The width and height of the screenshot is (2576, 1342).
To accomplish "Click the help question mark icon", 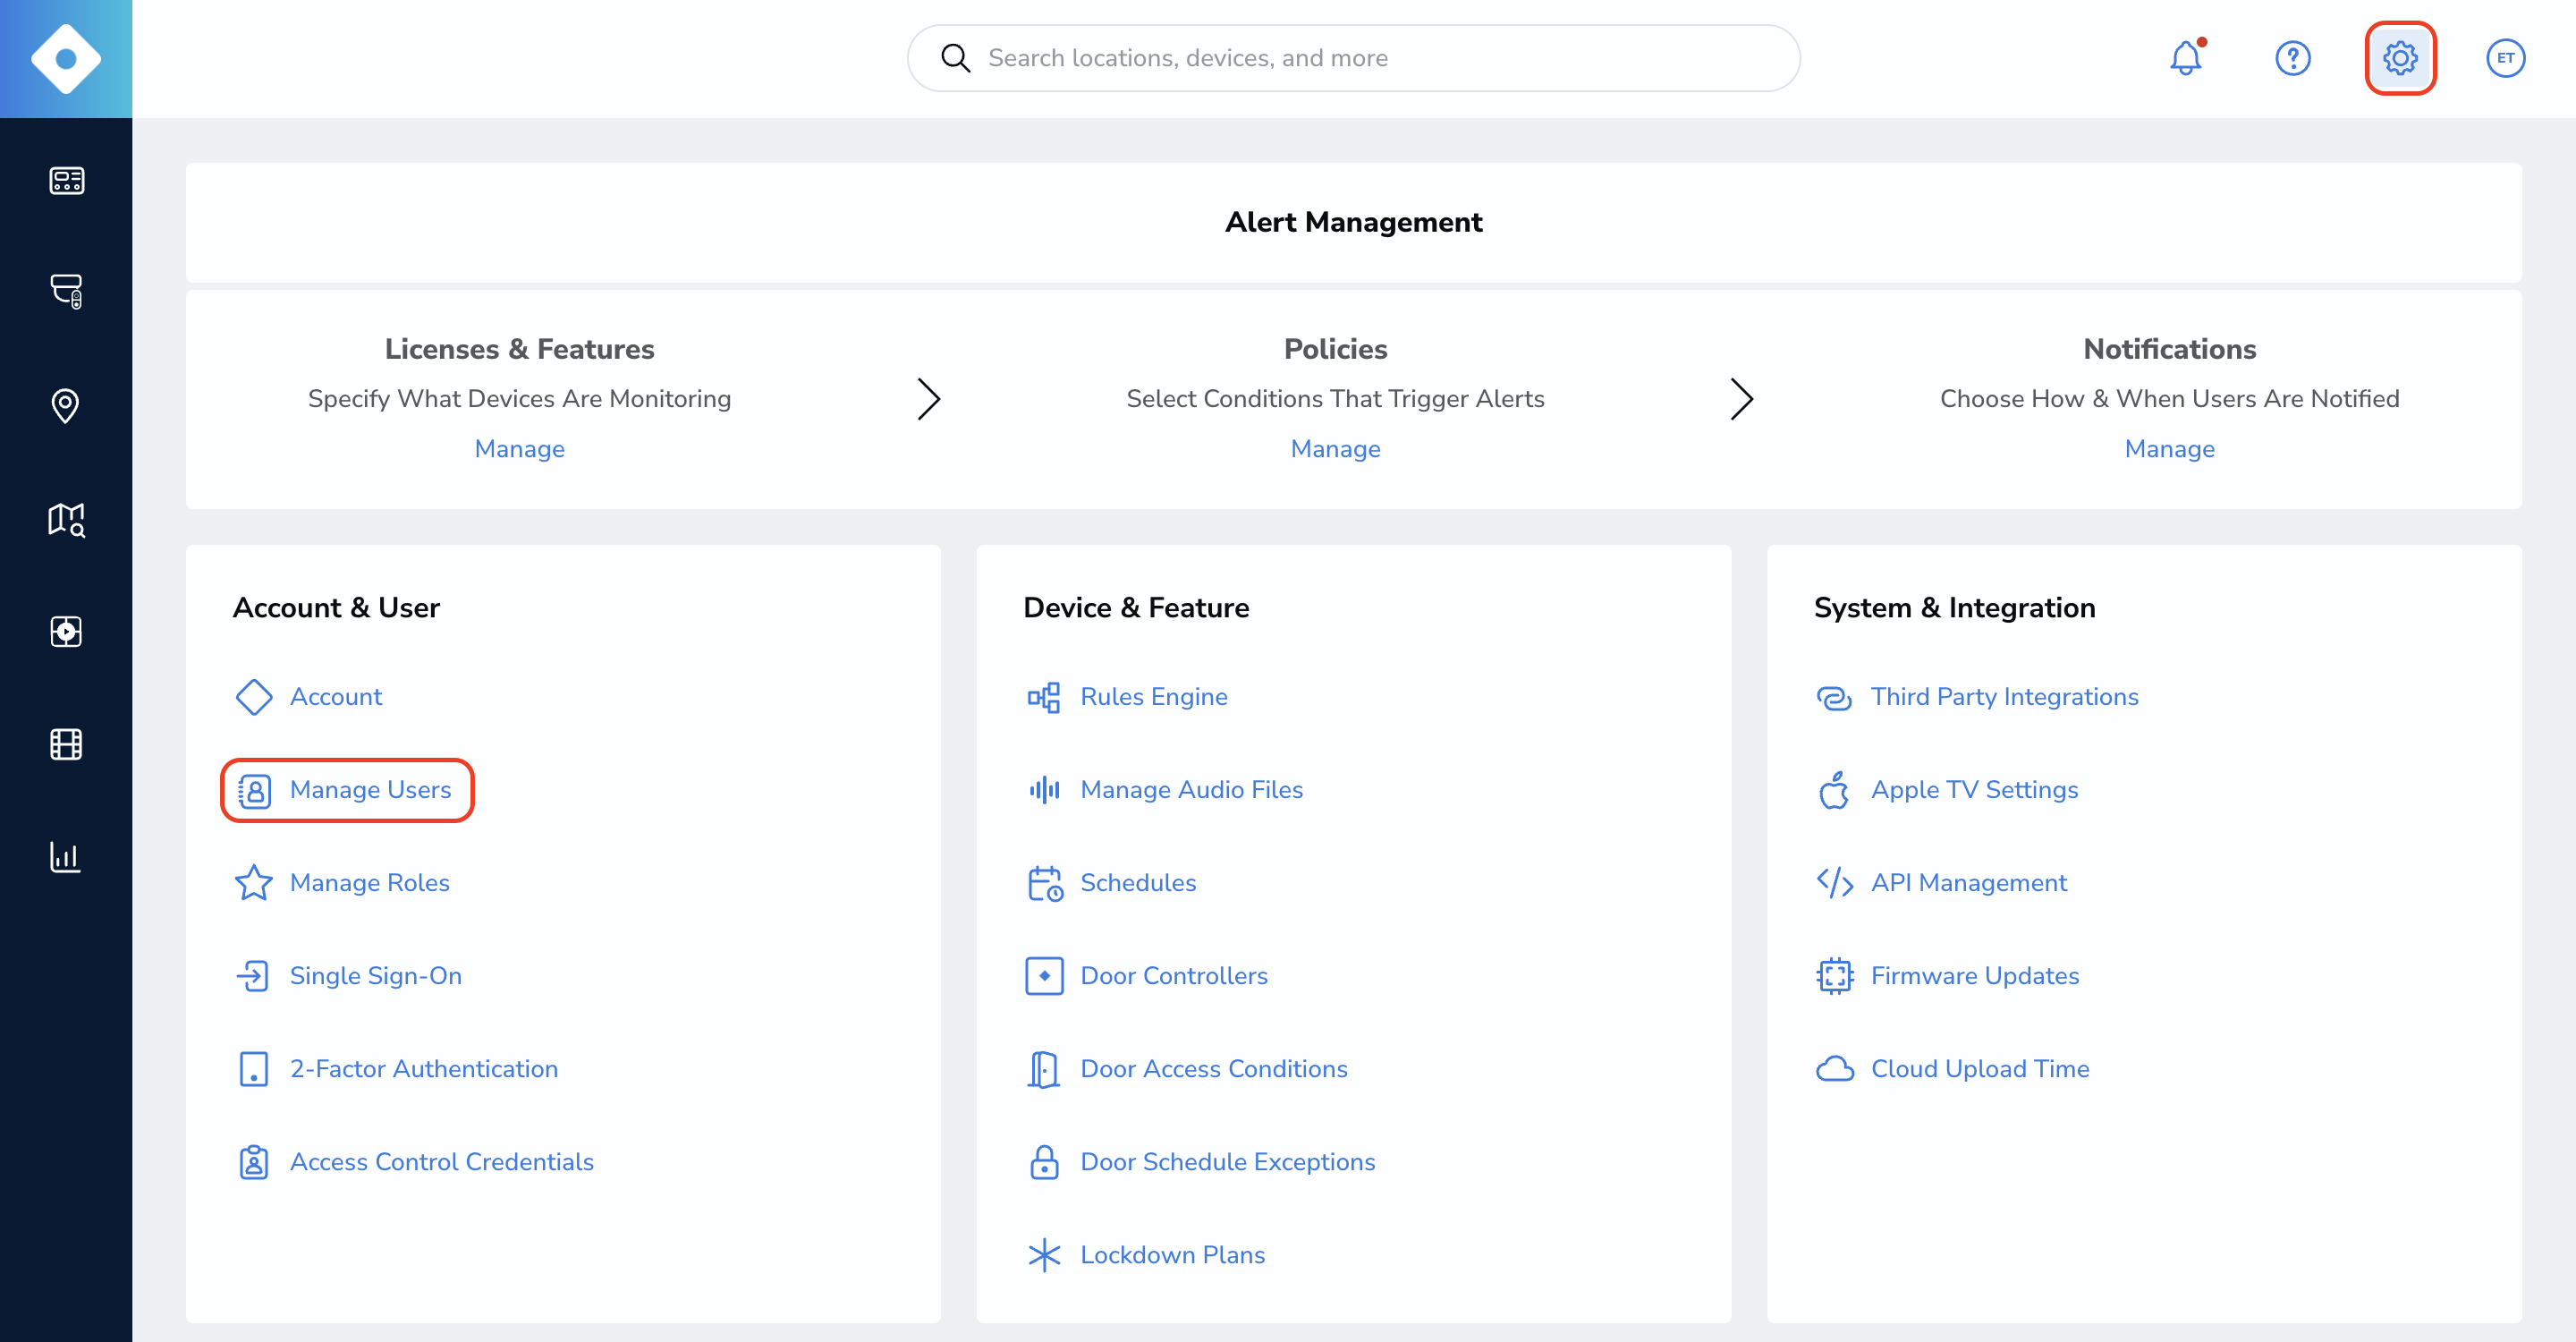I will (2292, 58).
